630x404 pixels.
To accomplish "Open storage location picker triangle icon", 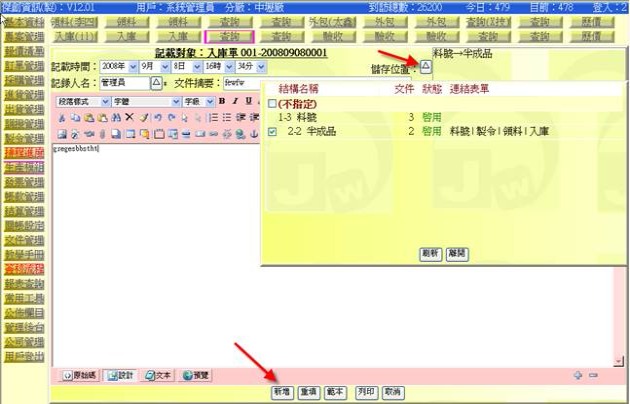I will (x=425, y=67).
